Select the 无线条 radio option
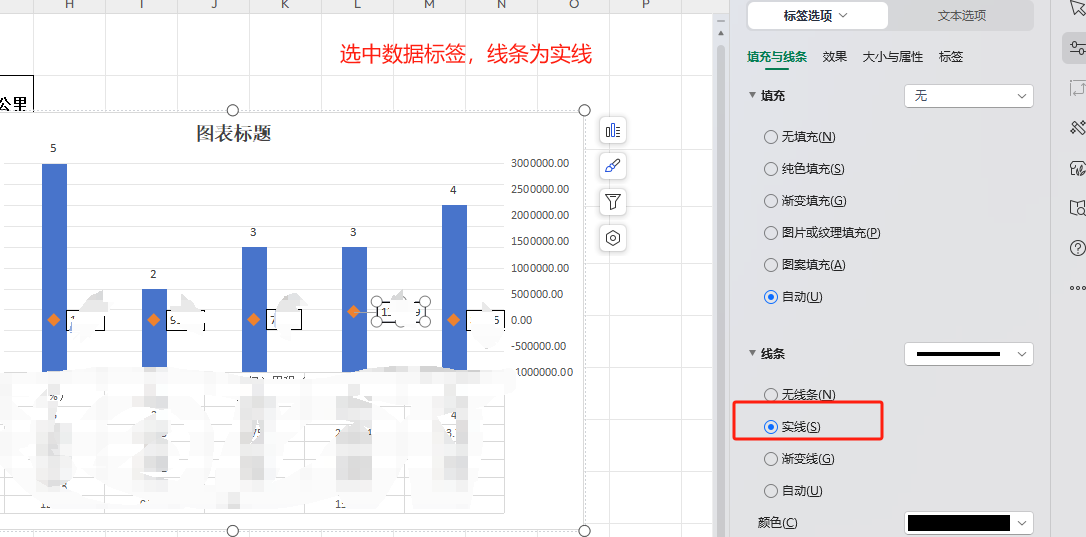1086x537 pixels. pyautogui.click(x=770, y=395)
